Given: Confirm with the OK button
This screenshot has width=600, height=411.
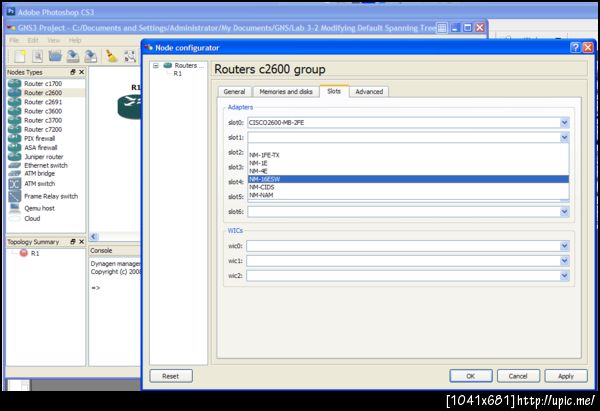Looking at the screenshot, I should [x=471, y=376].
